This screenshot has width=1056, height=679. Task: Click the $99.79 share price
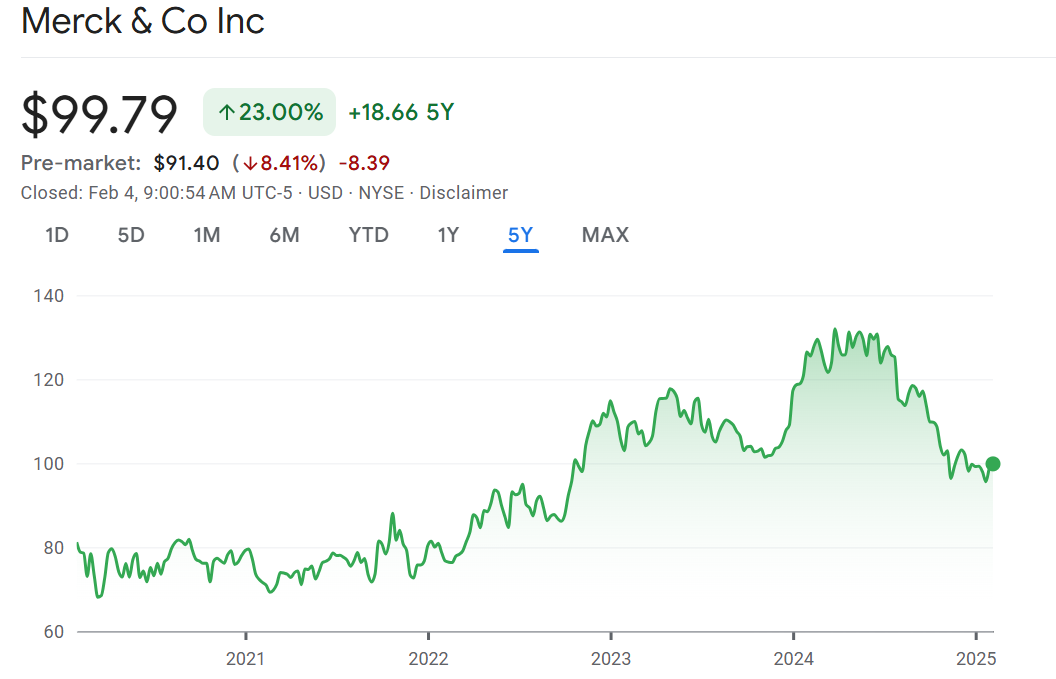pos(100,114)
